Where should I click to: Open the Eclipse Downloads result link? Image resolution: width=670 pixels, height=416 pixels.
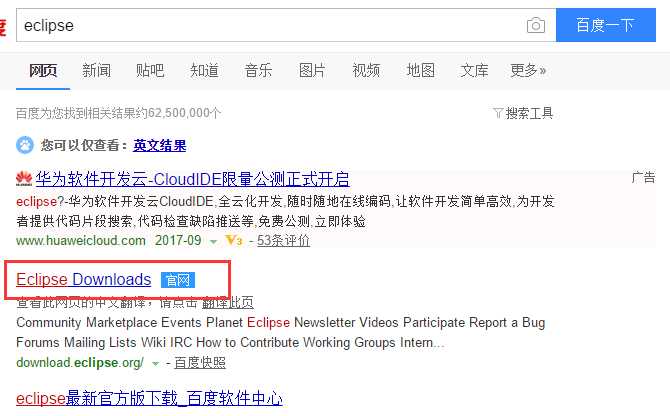(x=84, y=280)
